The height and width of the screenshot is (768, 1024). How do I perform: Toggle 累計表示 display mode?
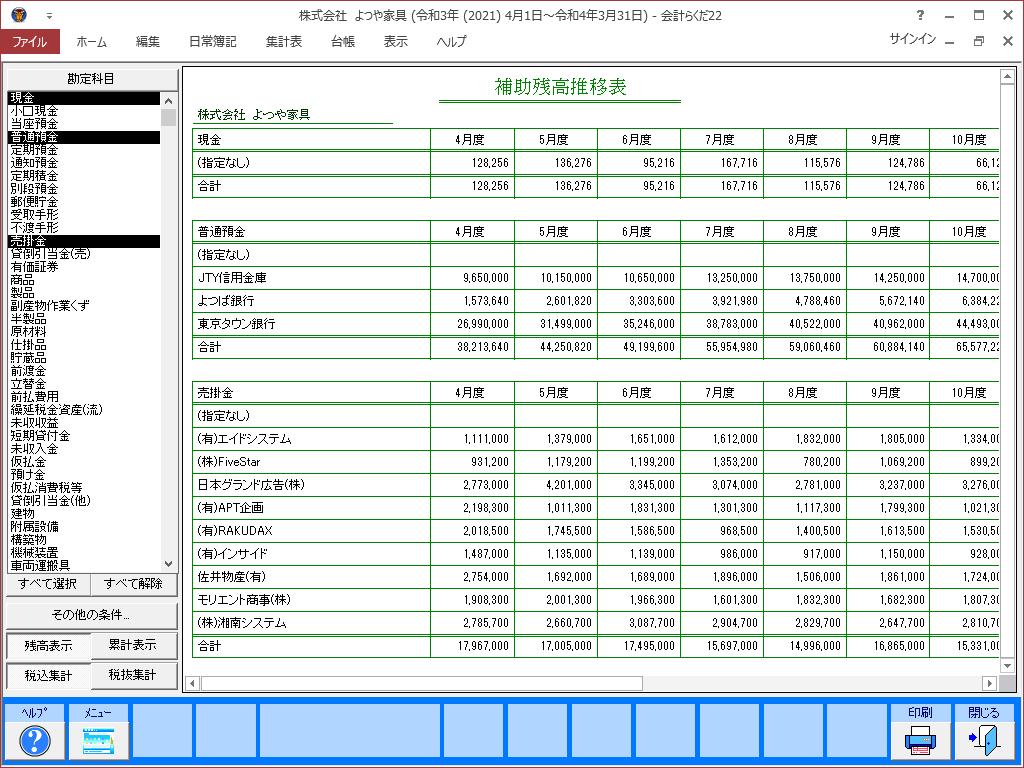point(133,645)
